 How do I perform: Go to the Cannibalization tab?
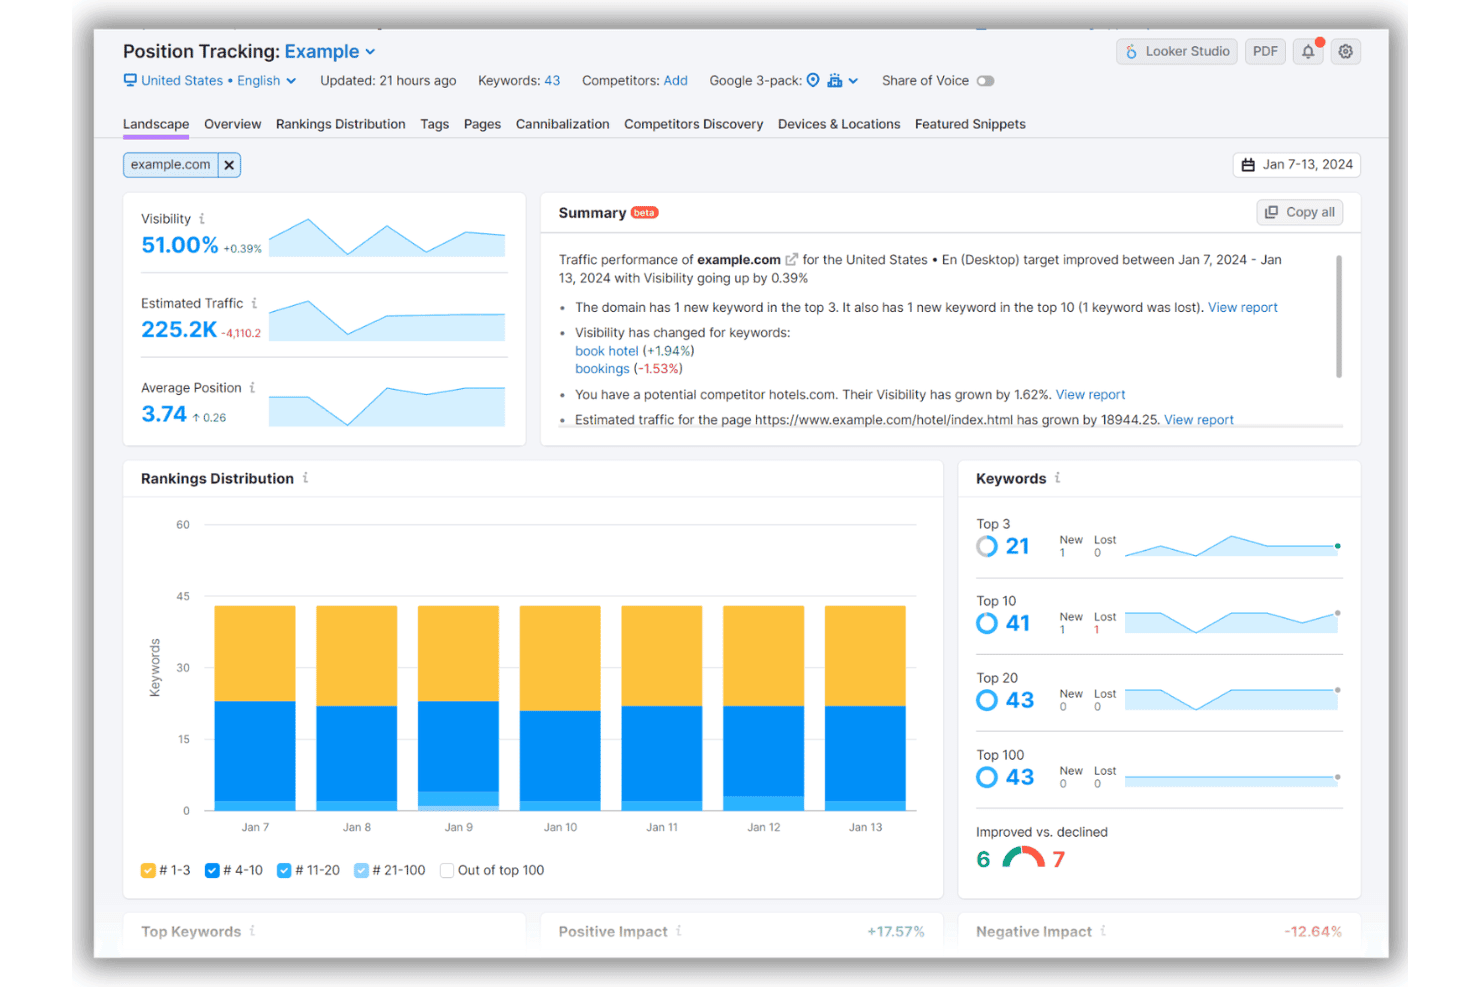tap(562, 124)
